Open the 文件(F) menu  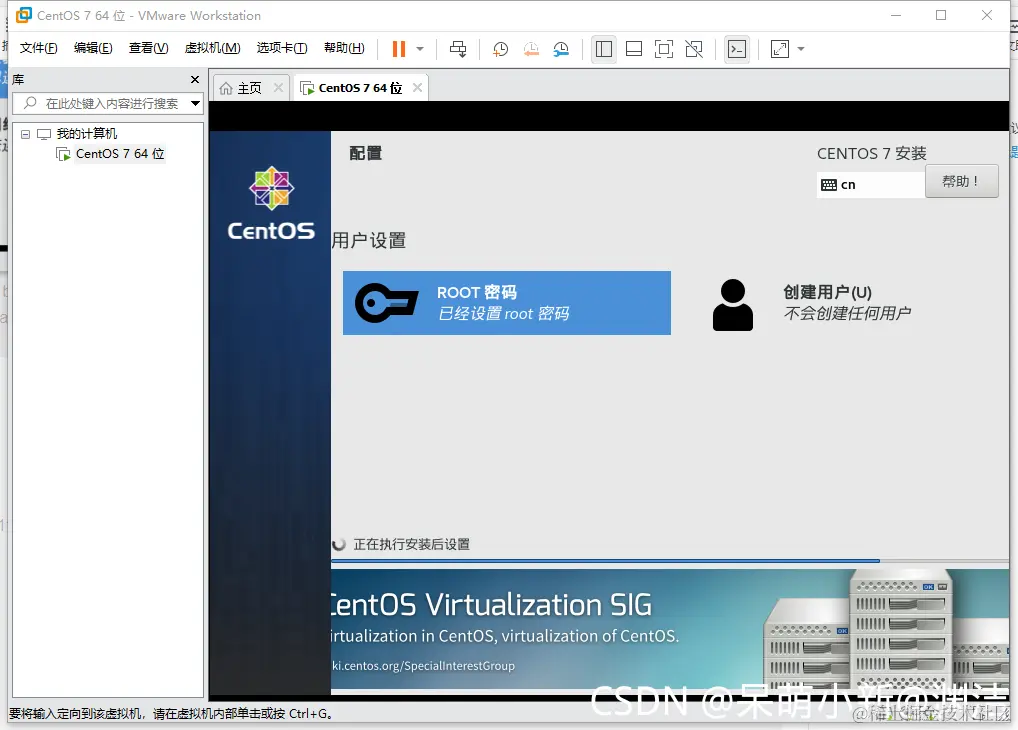tap(38, 48)
